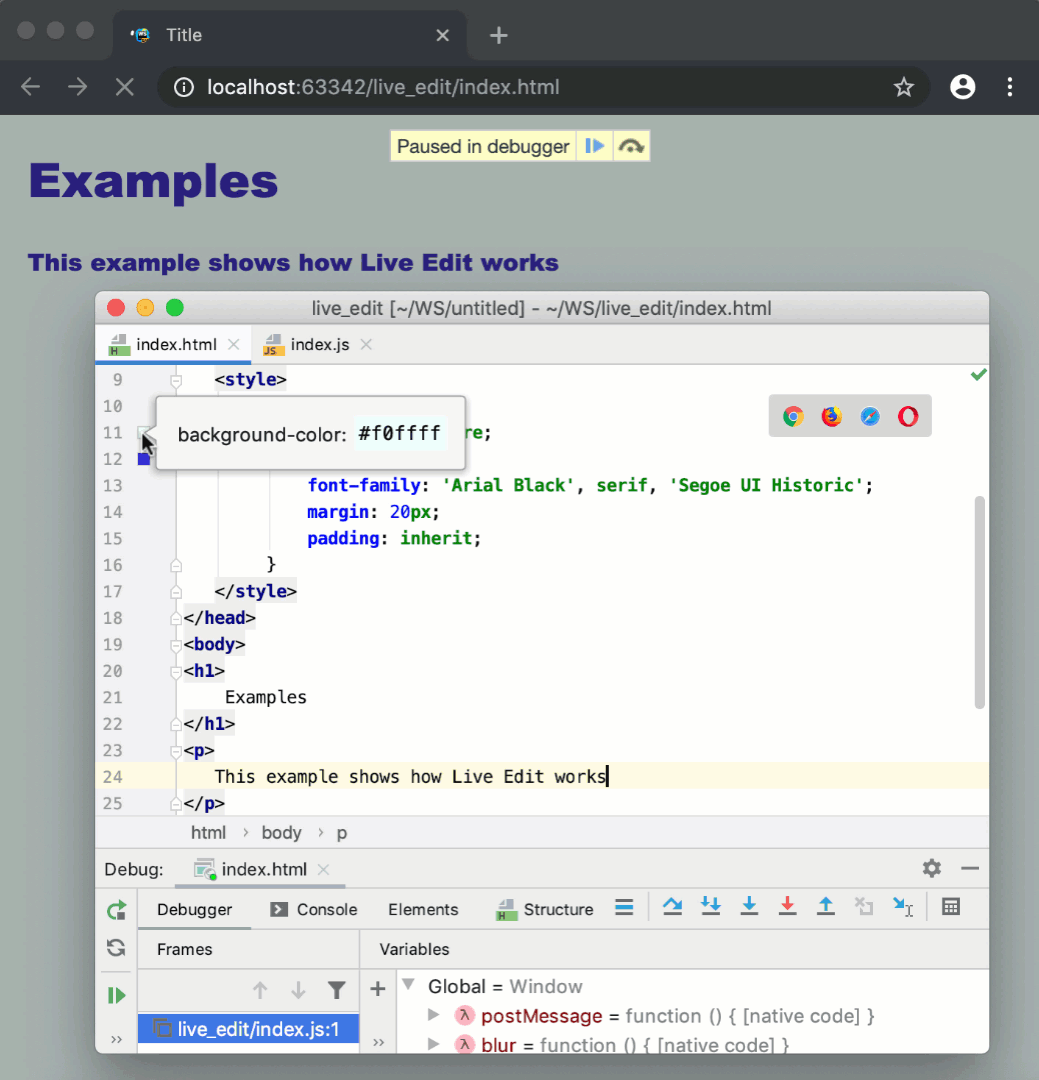Select body in the breadcrumbs bar
Image resolution: width=1039 pixels, height=1080 pixels.
(281, 832)
